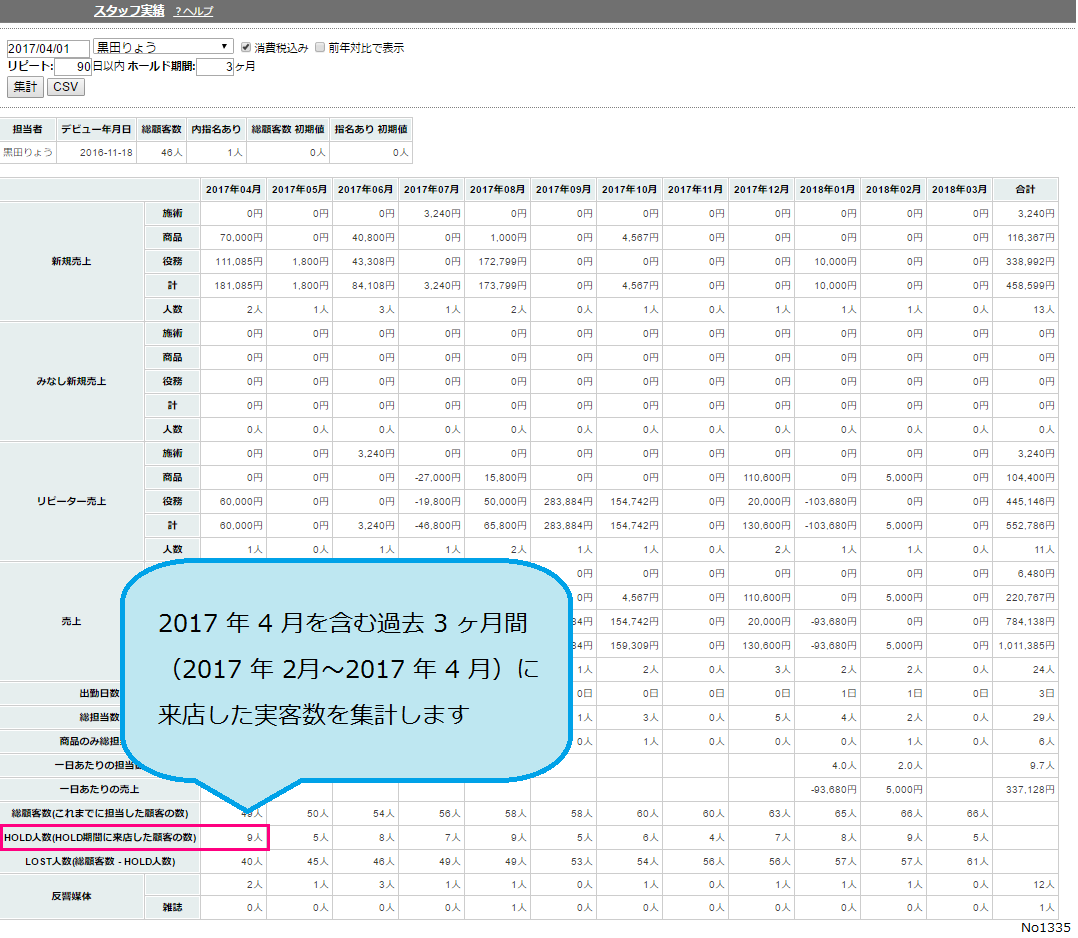Screen dimensions: 1078x938
Task: Click the 9人 HOLD cell for 2017年04月
Action: point(254,837)
